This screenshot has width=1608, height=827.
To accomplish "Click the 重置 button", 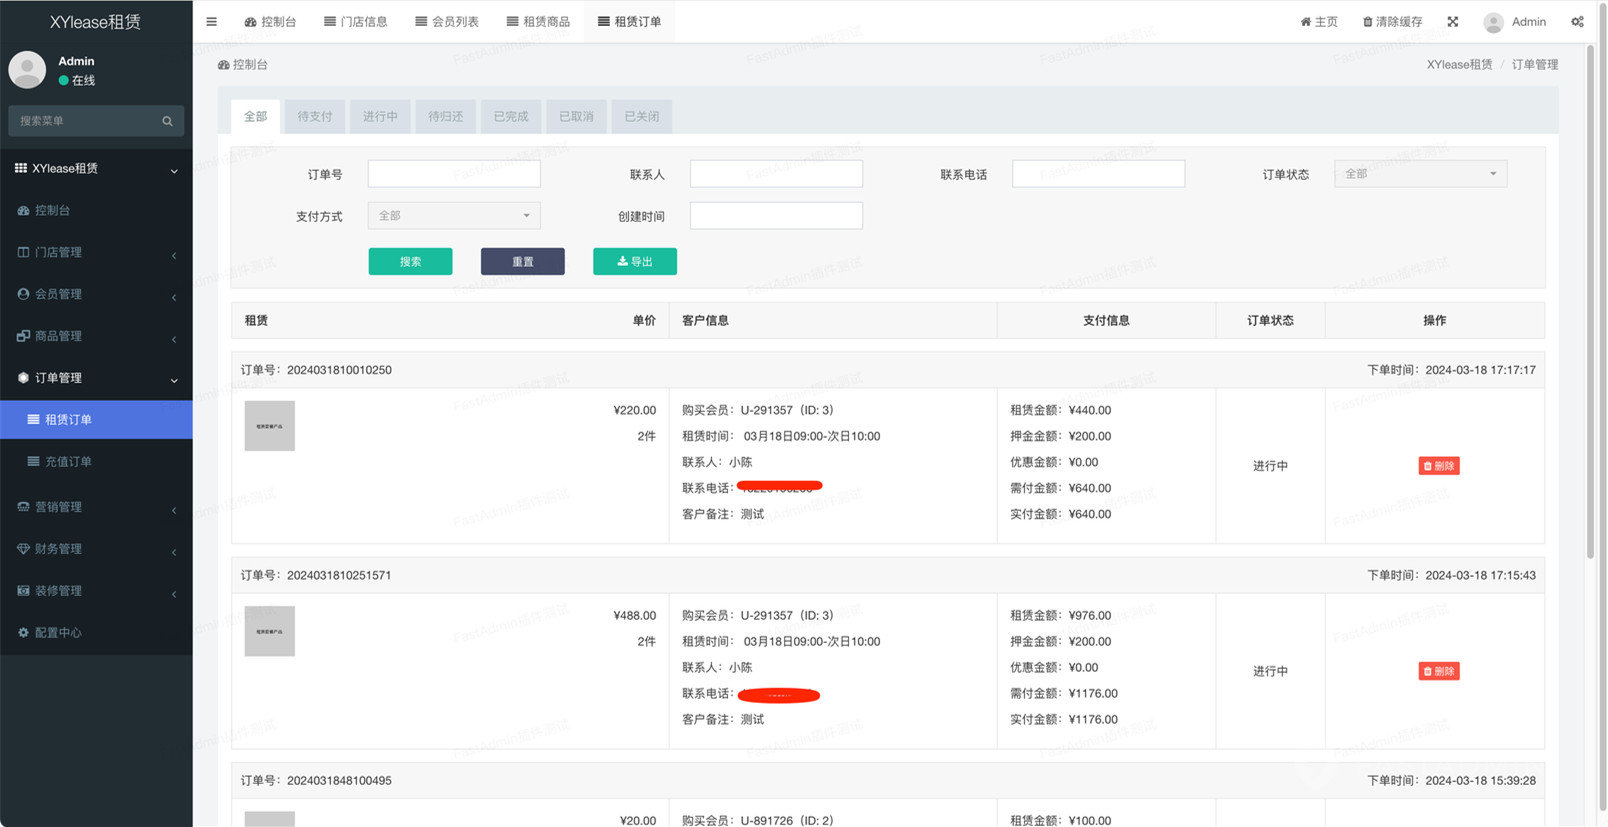I will [522, 261].
